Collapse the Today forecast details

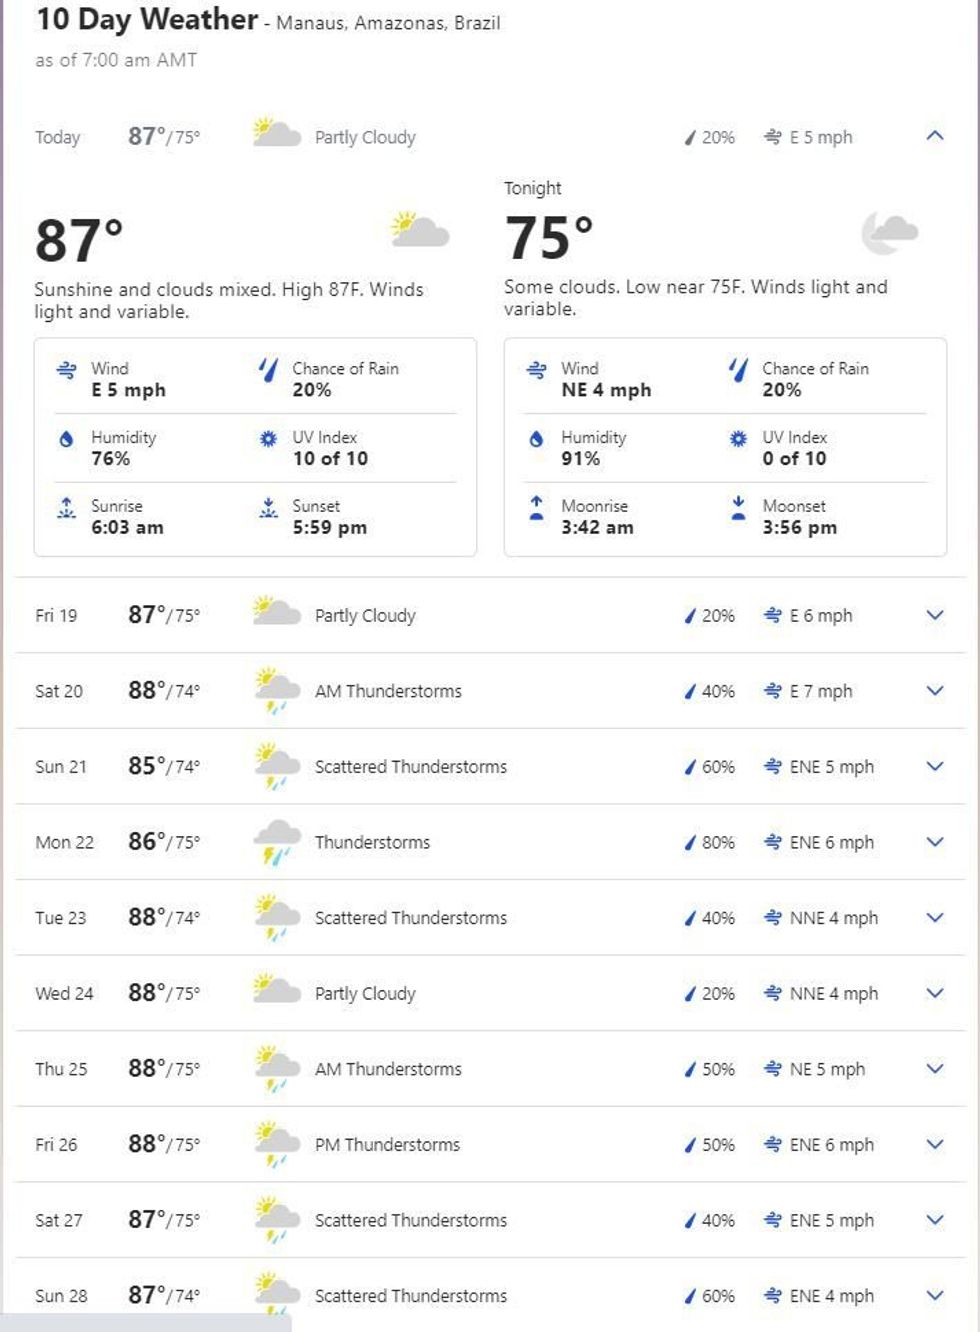(934, 136)
